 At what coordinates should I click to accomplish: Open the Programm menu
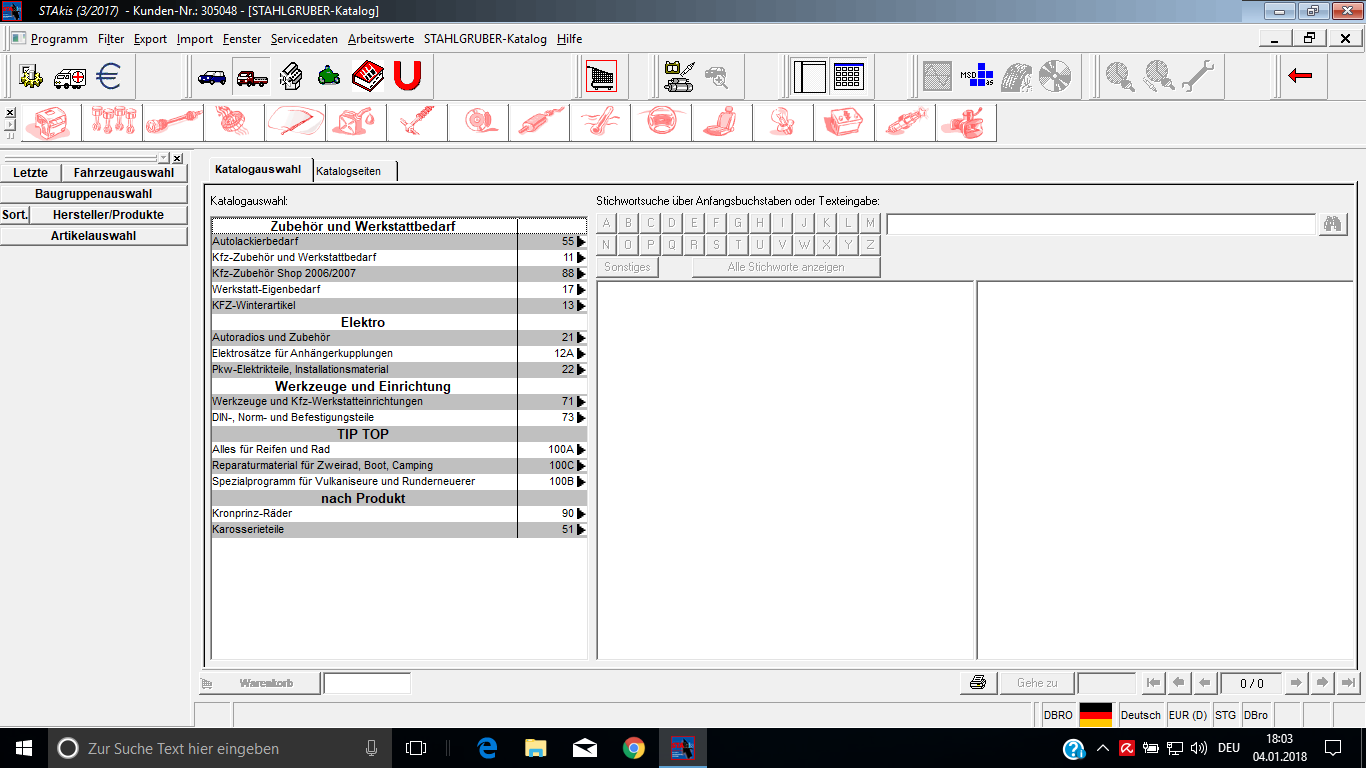59,39
